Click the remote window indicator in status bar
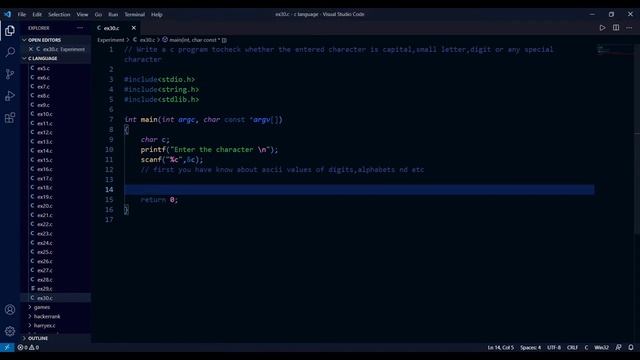The height and width of the screenshot is (360, 640). pyautogui.click(x=7, y=347)
